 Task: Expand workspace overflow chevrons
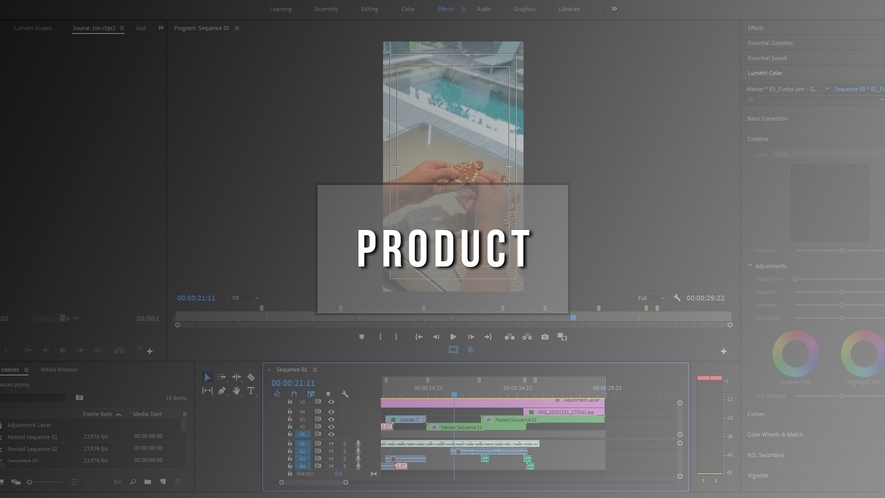coord(614,8)
